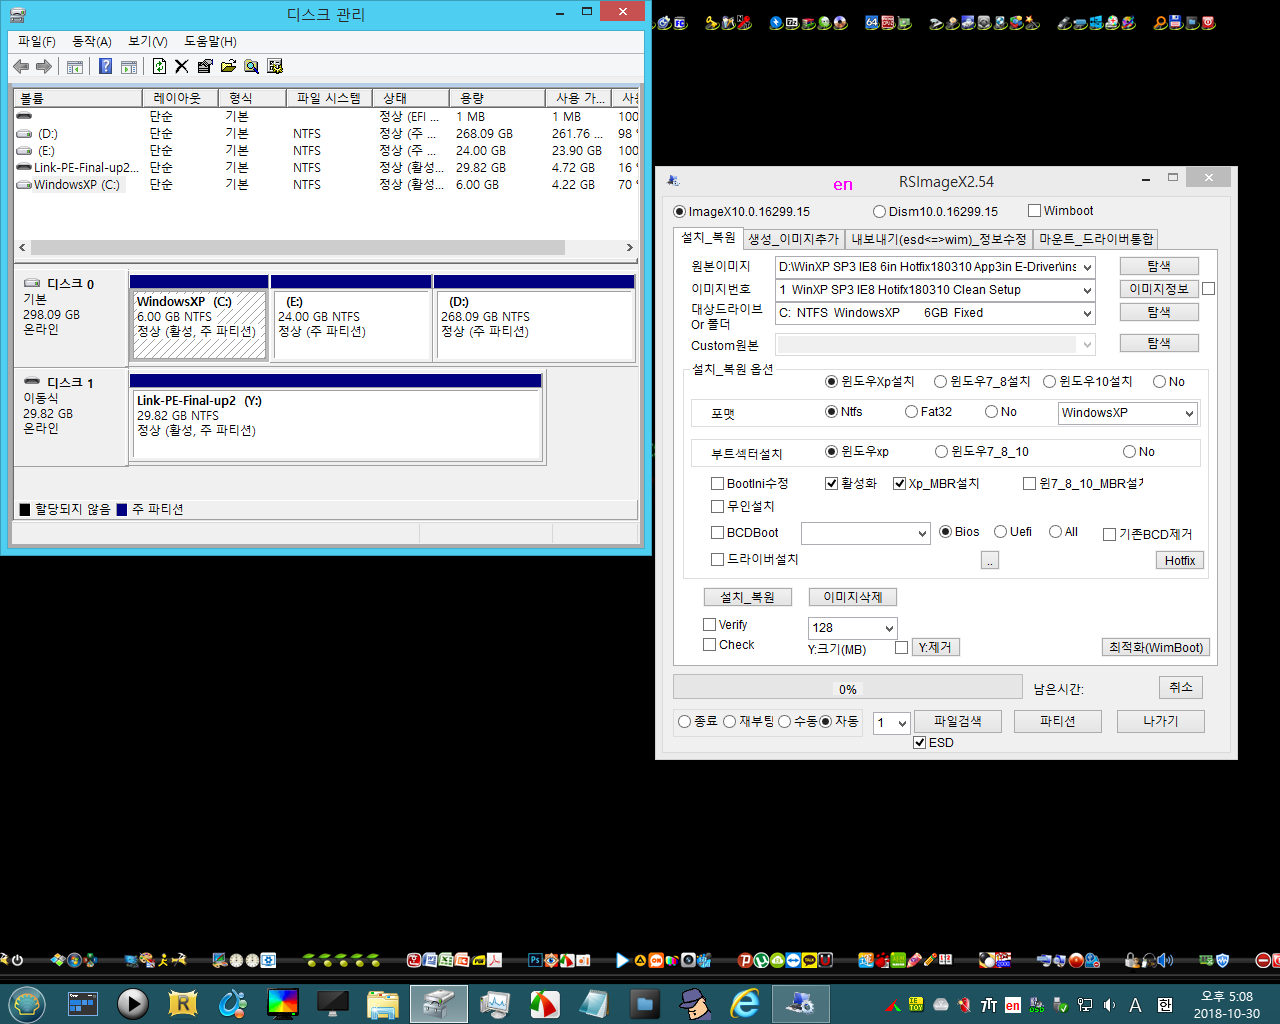Switch to Disk Management taskbar icon
This screenshot has width=1280, height=1024.
point(438,1003)
